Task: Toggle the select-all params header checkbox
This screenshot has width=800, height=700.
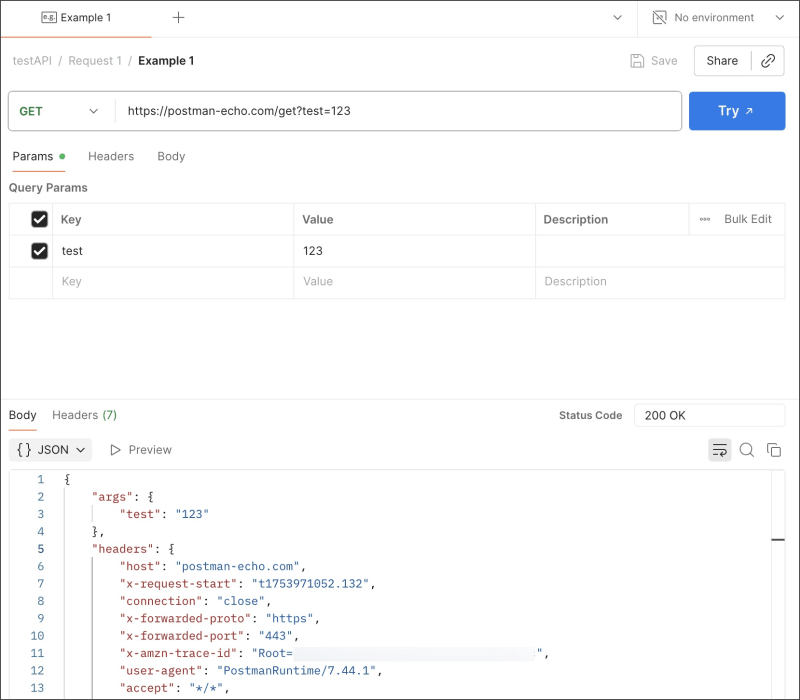Action: coord(40,219)
